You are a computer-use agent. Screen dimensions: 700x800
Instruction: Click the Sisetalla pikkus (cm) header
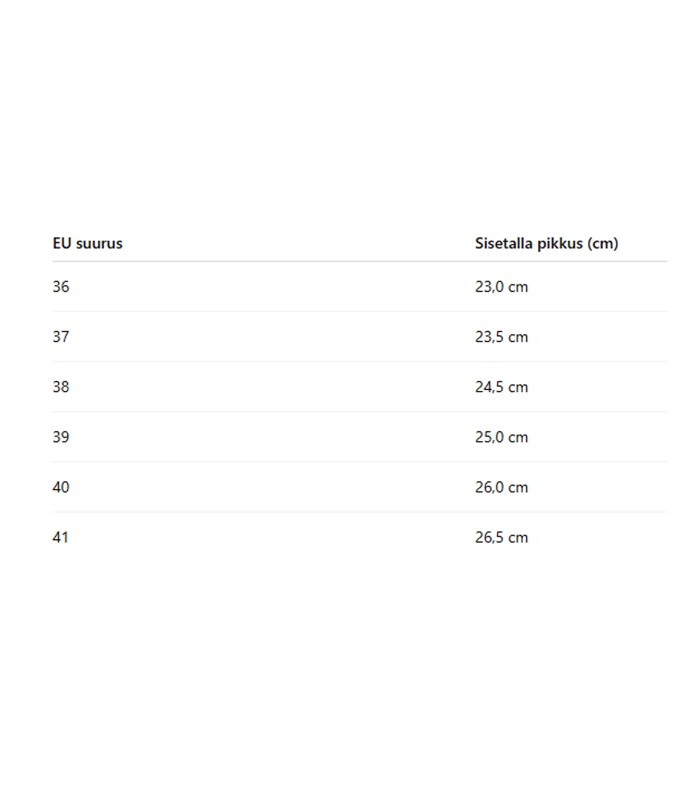coord(546,243)
